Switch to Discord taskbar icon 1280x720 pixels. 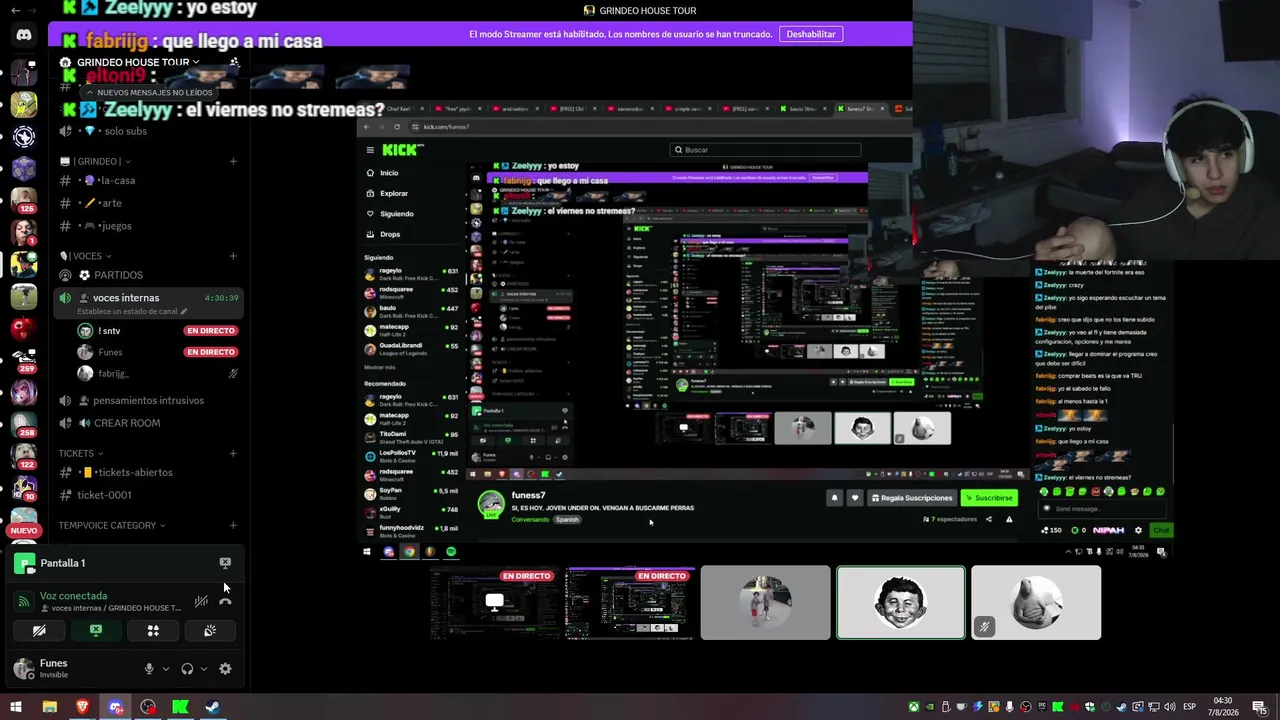coord(115,707)
